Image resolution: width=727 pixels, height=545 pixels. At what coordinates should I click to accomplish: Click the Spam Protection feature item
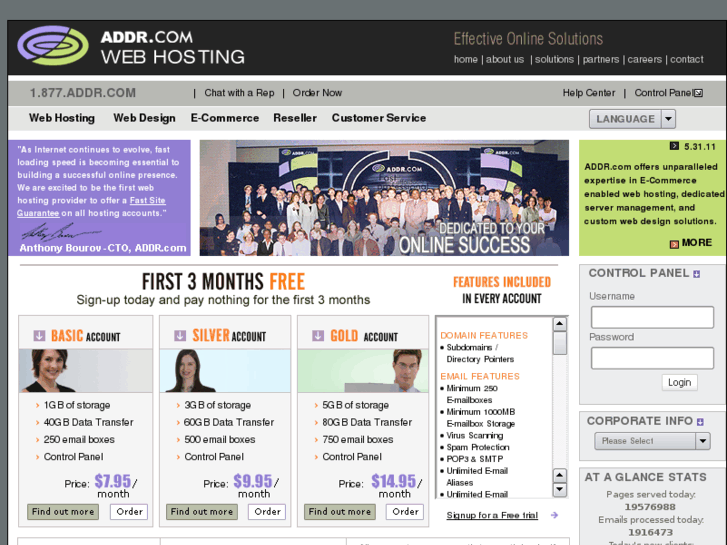pos(478,447)
